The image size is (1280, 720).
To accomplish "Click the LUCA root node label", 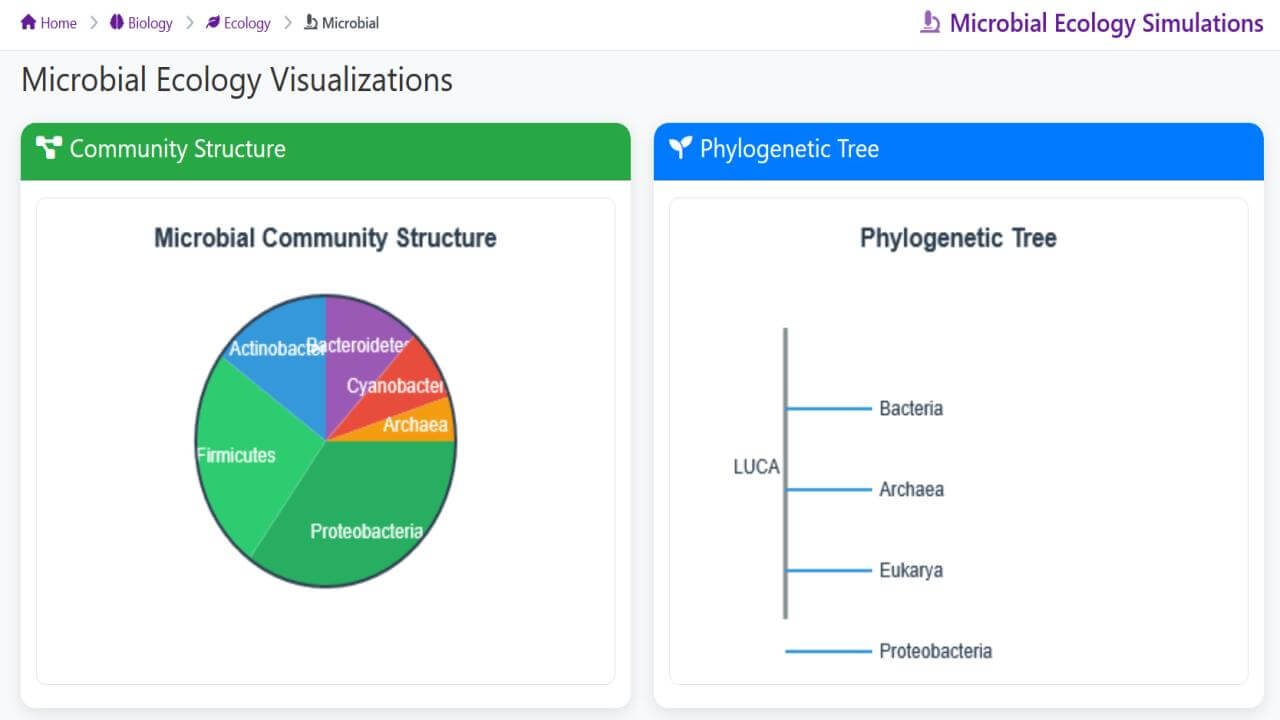I will click(x=756, y=467).
